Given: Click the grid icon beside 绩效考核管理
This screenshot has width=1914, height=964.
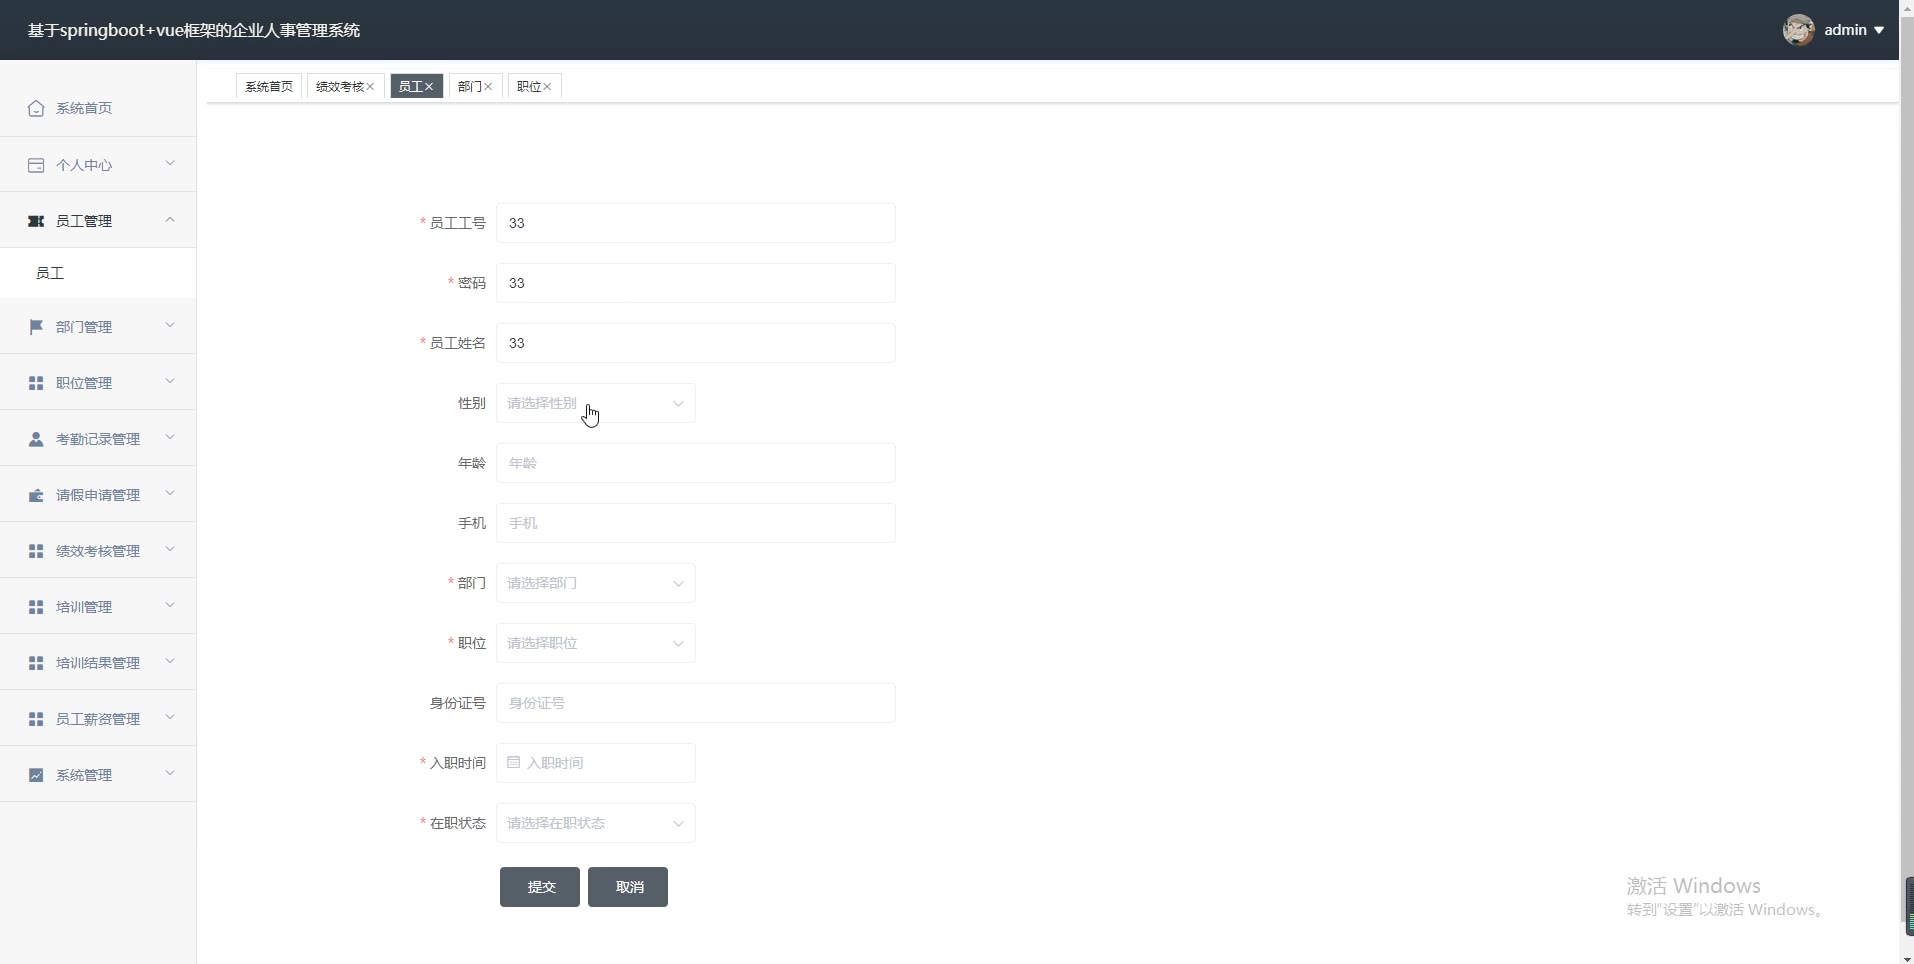Looking at the screenshot, I should click(36, 551).
